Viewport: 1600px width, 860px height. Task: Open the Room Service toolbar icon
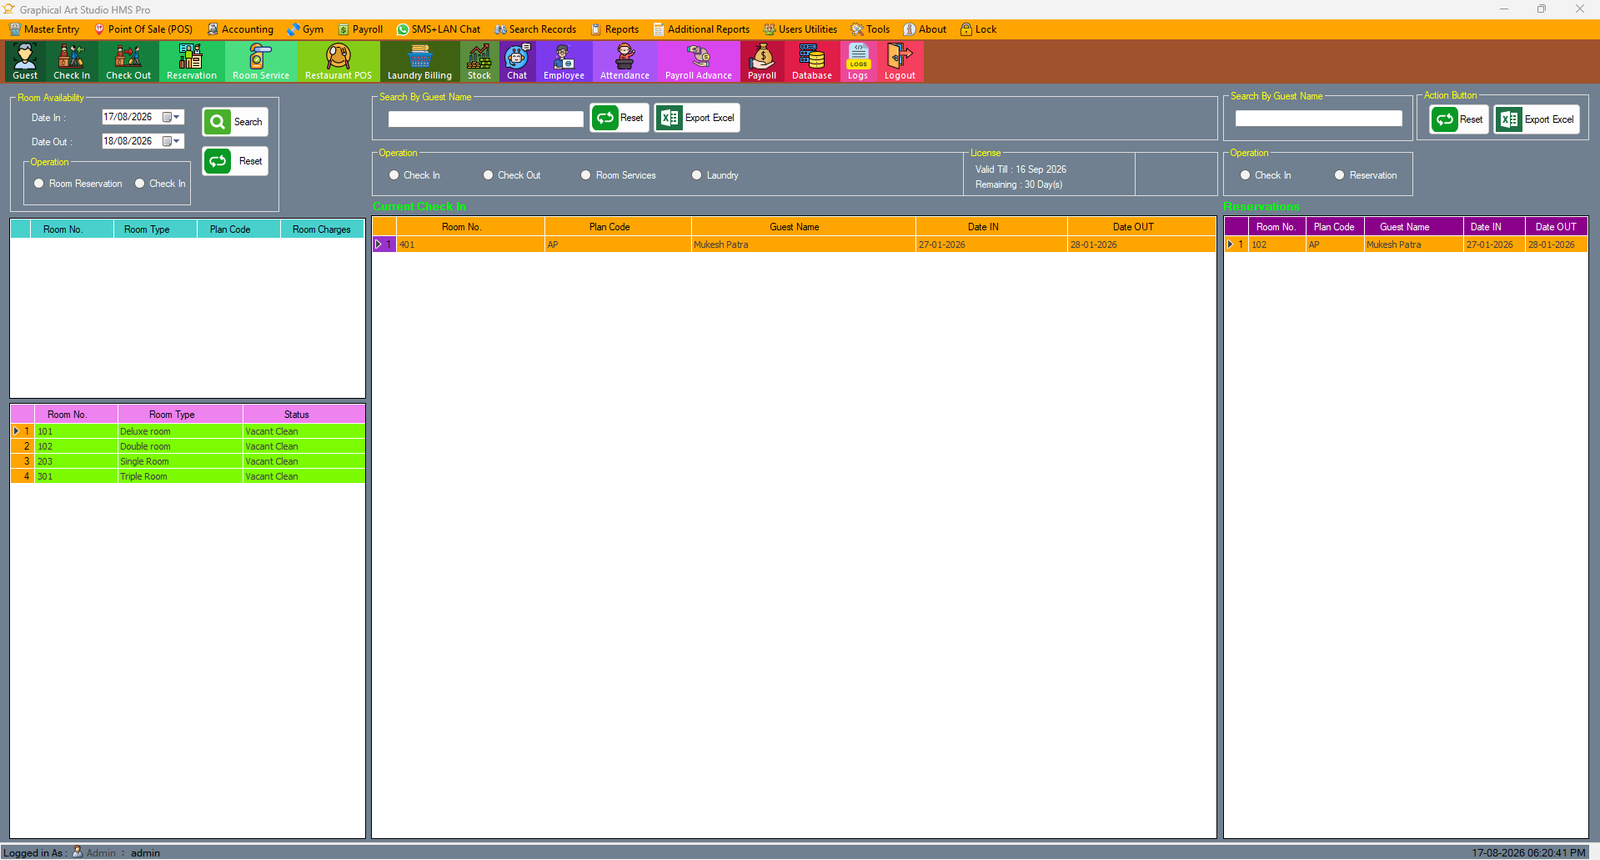point(260,61)
